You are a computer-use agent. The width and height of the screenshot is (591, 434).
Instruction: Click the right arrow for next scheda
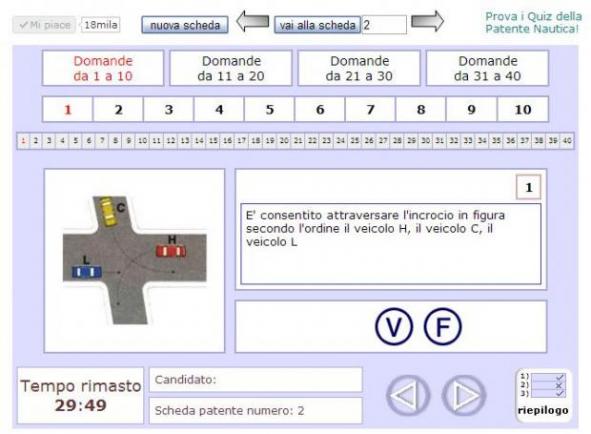(427, 21)
